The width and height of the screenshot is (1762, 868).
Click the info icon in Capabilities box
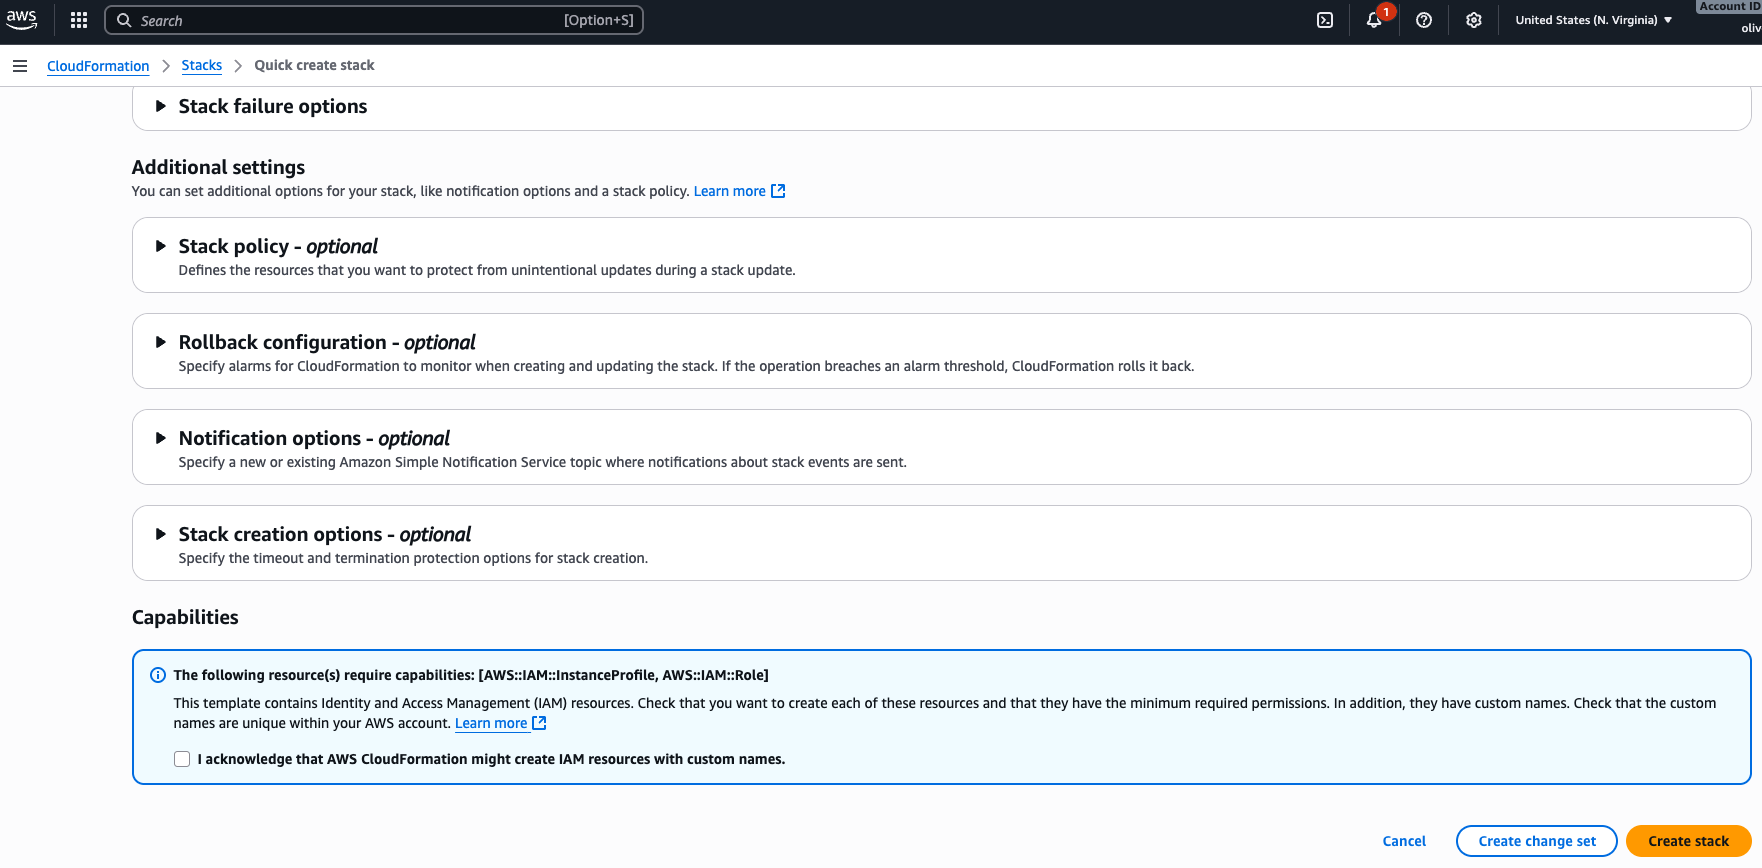click(158, 675)
